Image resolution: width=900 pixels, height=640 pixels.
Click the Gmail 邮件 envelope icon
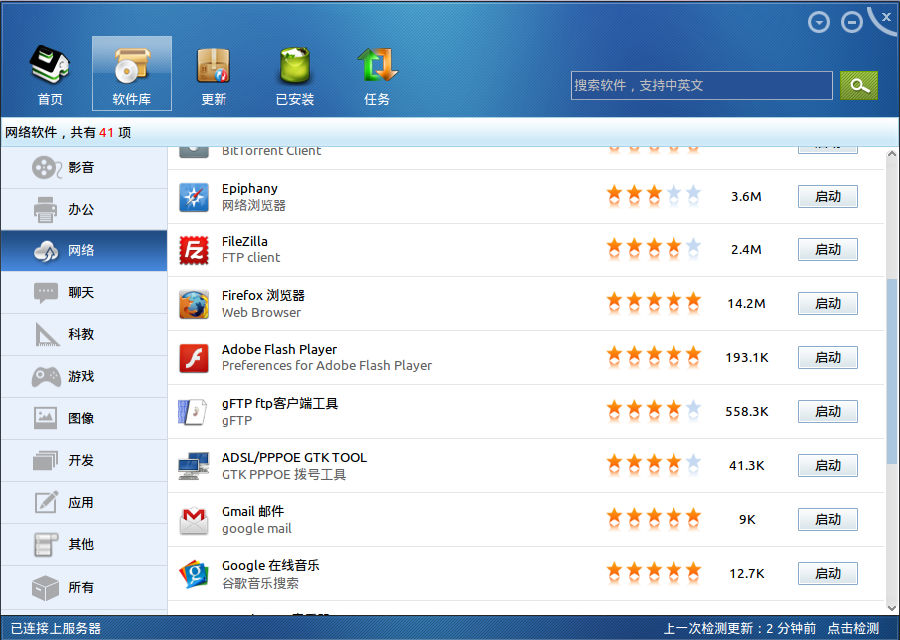point(194,520)
